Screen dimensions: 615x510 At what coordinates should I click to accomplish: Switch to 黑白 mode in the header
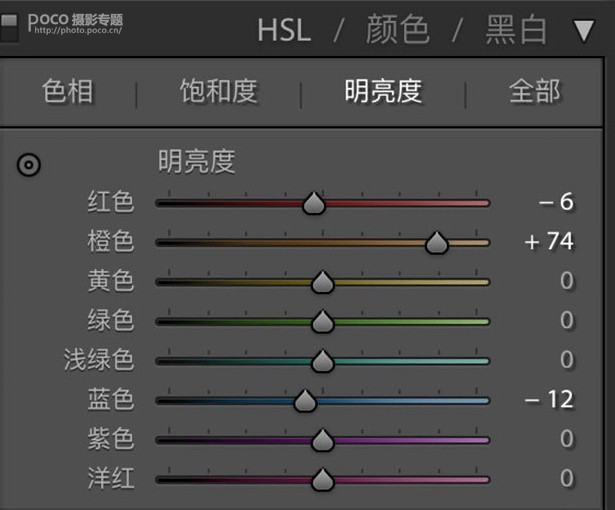(516, 29)
